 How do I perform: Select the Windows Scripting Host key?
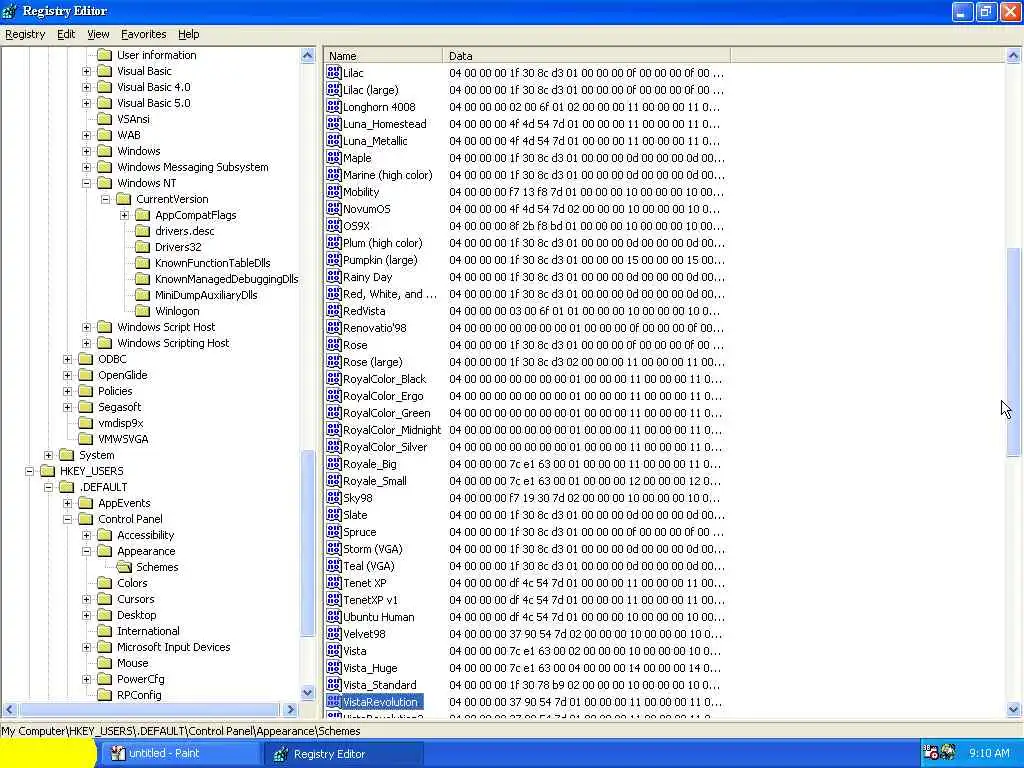pos(173,343)
